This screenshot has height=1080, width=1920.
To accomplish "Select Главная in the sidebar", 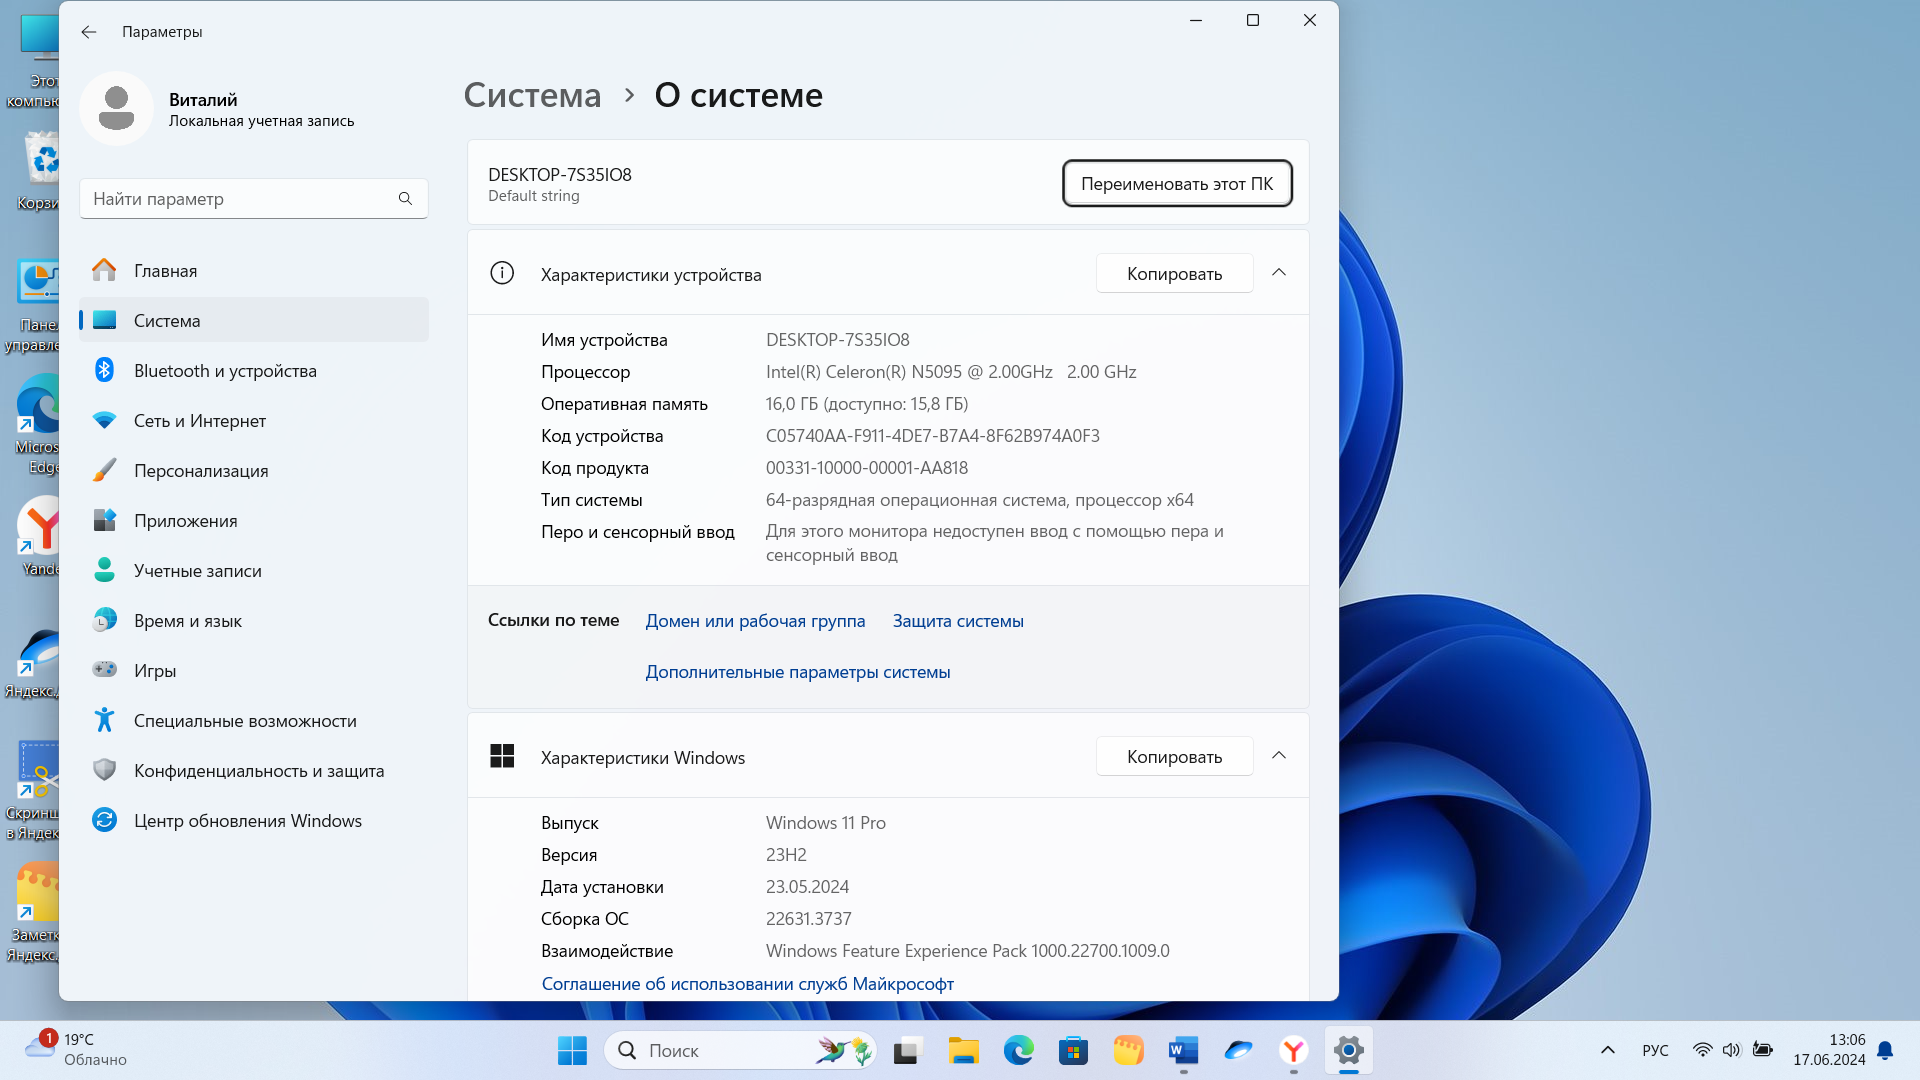I will [165, 271].
